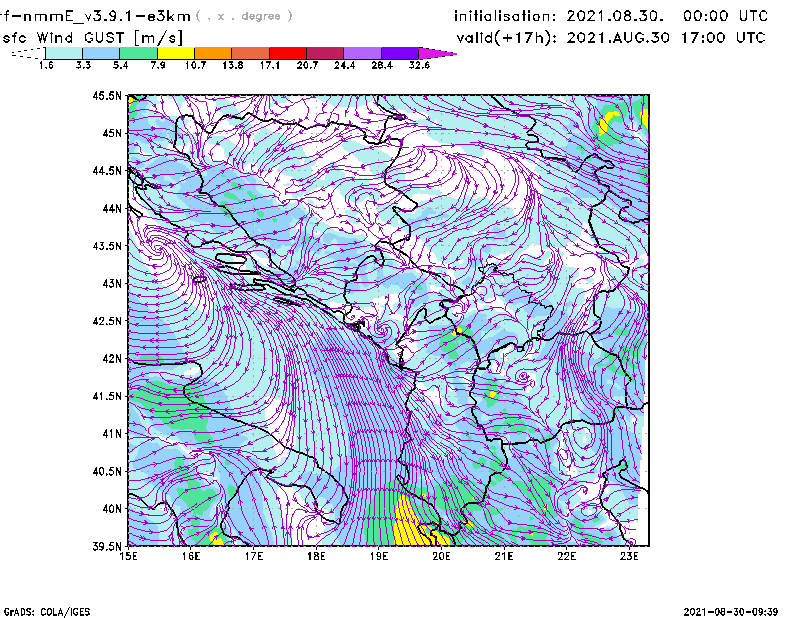Click the yellow legend swatch

pyautogui.click(x=176, y=53)
